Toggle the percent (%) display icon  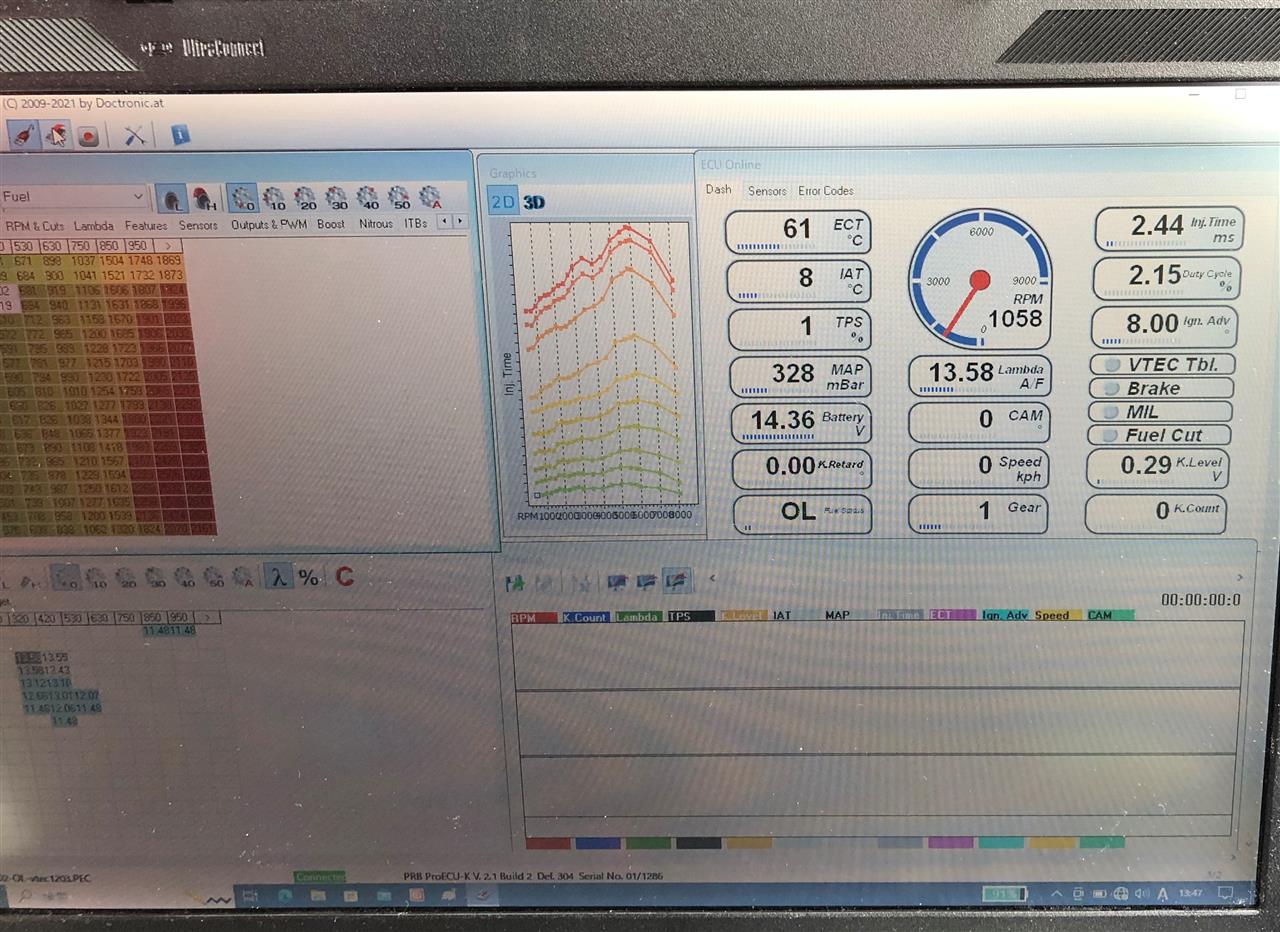click(x=309, y=577)
